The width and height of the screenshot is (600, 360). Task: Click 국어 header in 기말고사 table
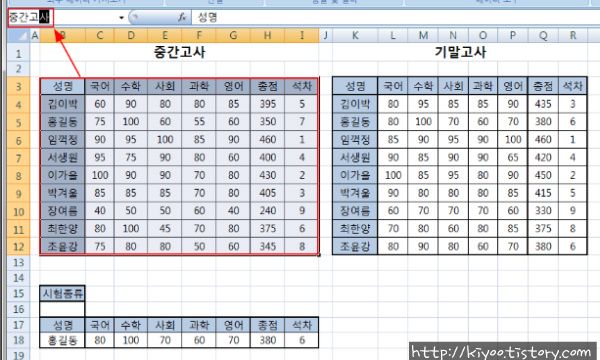click(x=393, y=86)
